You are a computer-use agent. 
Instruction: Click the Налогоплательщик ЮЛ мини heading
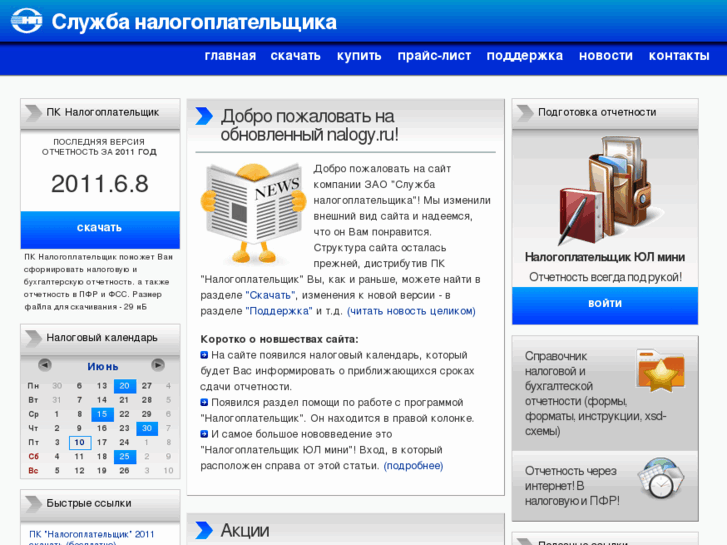(x=605, y=257)
